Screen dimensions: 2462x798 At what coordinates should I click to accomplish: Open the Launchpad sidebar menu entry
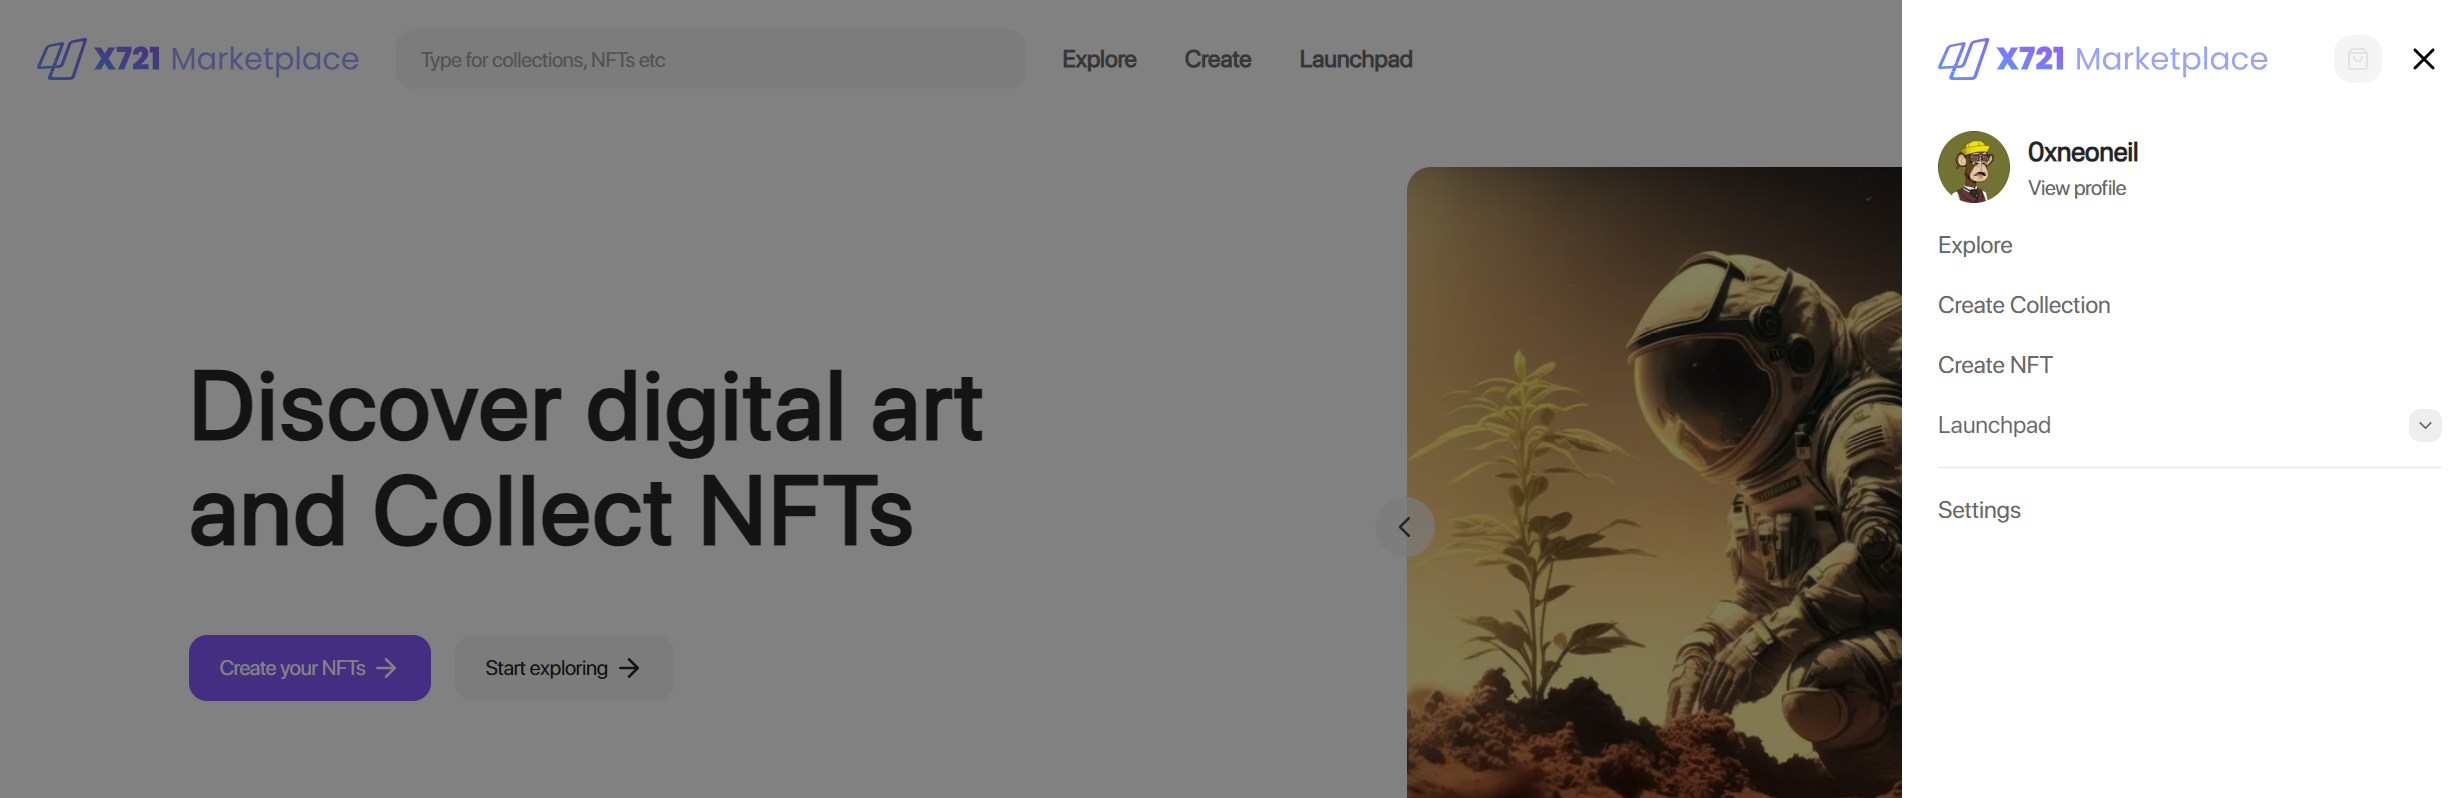pos(1994,425)
